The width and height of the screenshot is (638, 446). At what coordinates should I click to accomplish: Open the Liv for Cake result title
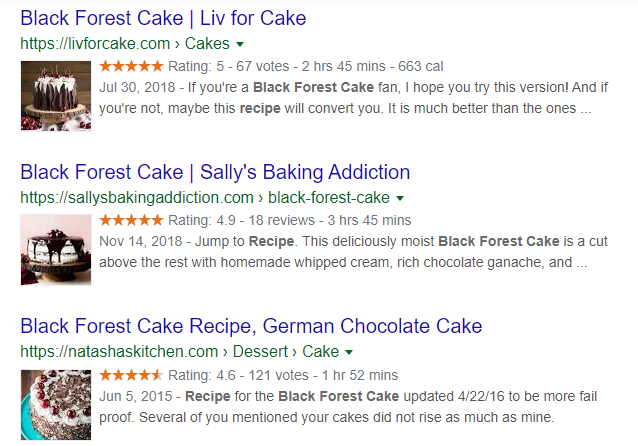(x=163, y=18)
